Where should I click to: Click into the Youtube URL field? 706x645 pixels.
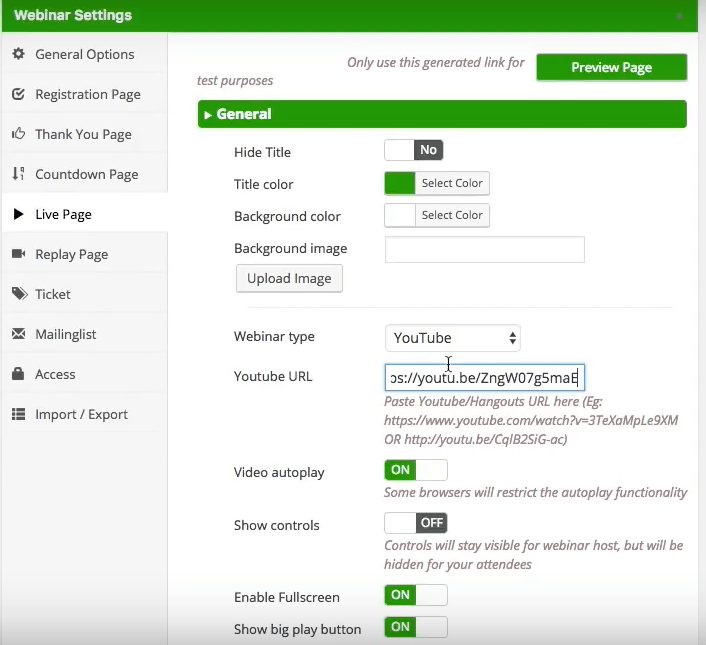coord(484,378)
